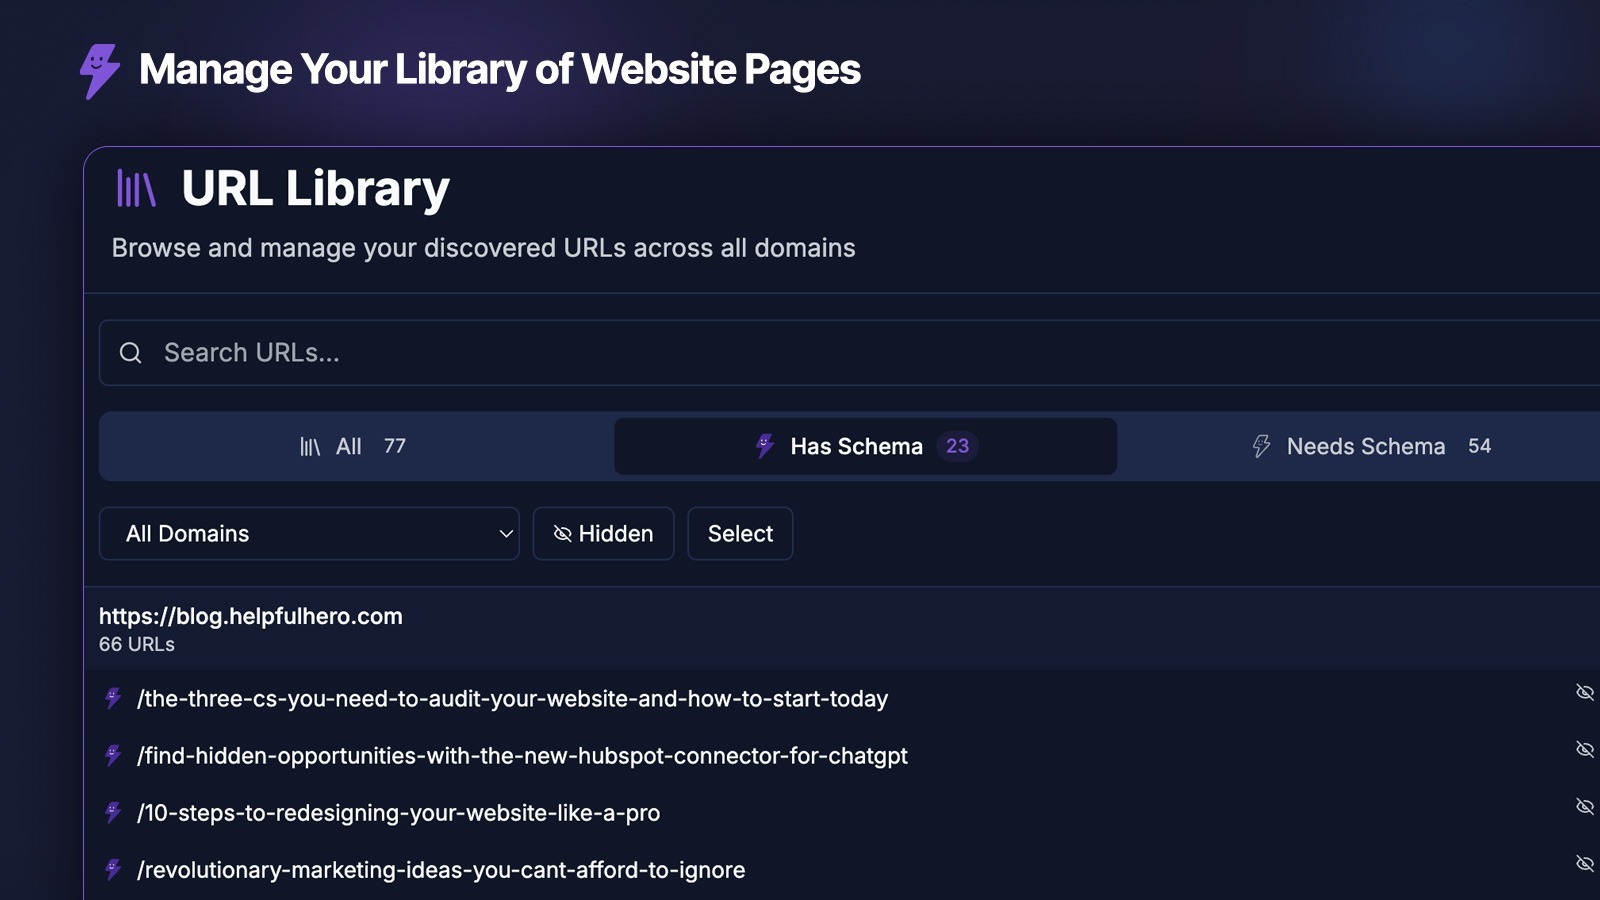Hide the 10-steps-to-redesigning-your-website URL
1600x900 pixels.
[x=1584, y=806]
